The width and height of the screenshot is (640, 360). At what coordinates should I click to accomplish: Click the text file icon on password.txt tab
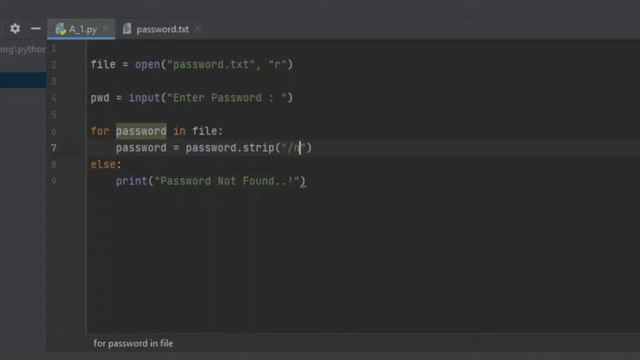click(127, 29)
